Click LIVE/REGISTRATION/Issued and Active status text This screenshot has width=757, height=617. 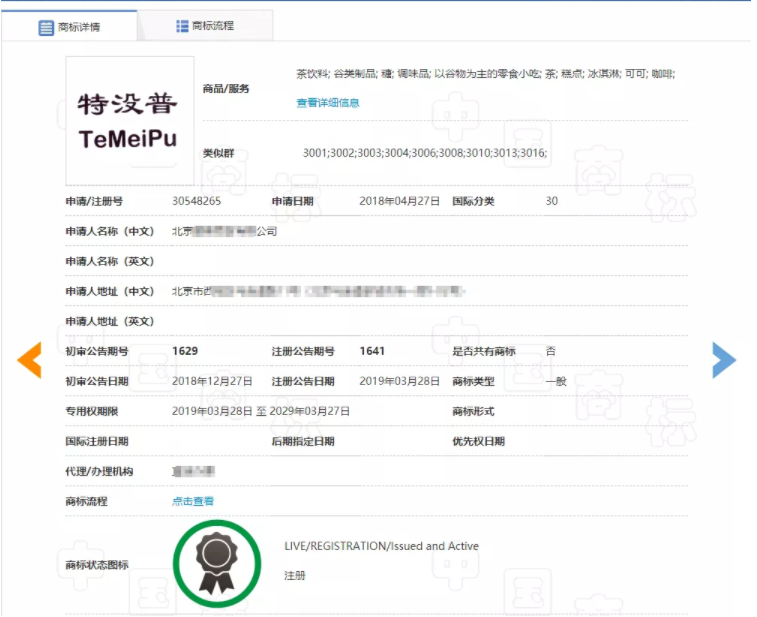(x=381, y=546)
